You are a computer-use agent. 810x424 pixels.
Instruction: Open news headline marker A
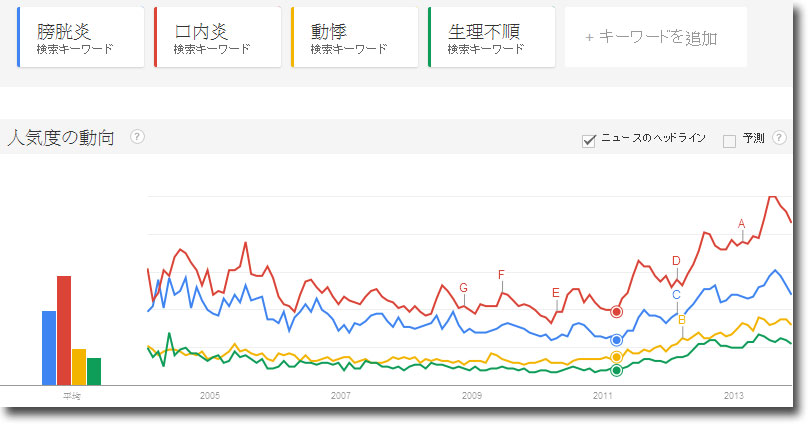tap(742, 224)
